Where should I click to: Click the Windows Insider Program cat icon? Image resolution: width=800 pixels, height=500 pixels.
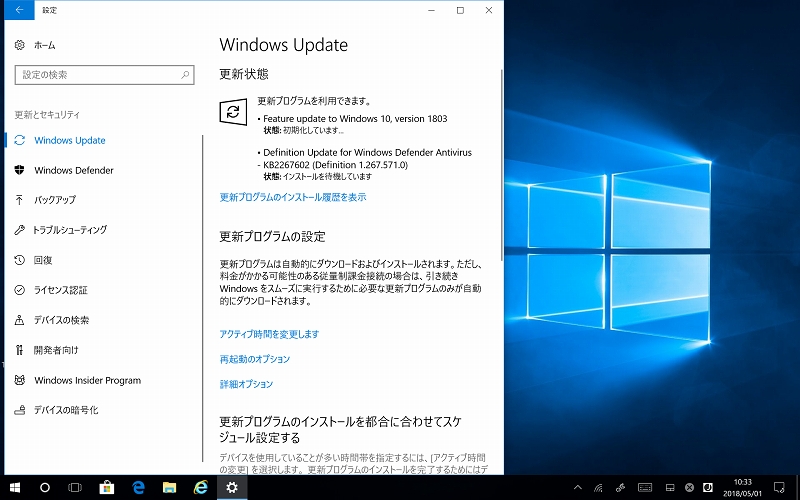19,380
